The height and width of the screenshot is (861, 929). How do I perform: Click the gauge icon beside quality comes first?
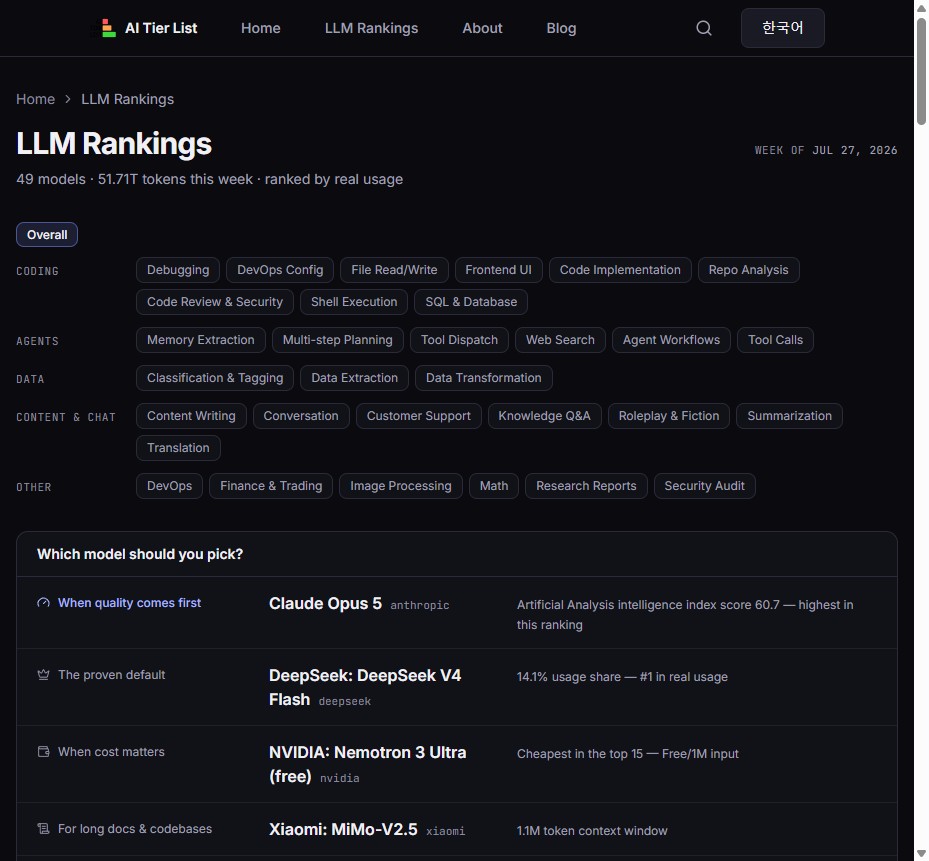pos(43,603)
